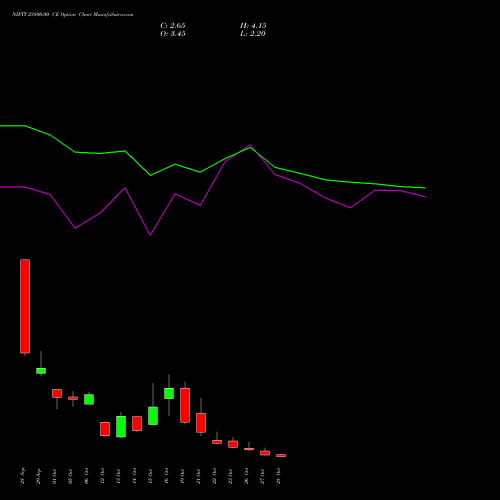Select the green candle above 06 Oct
500x500 pixels.
[x=89, y=399]
